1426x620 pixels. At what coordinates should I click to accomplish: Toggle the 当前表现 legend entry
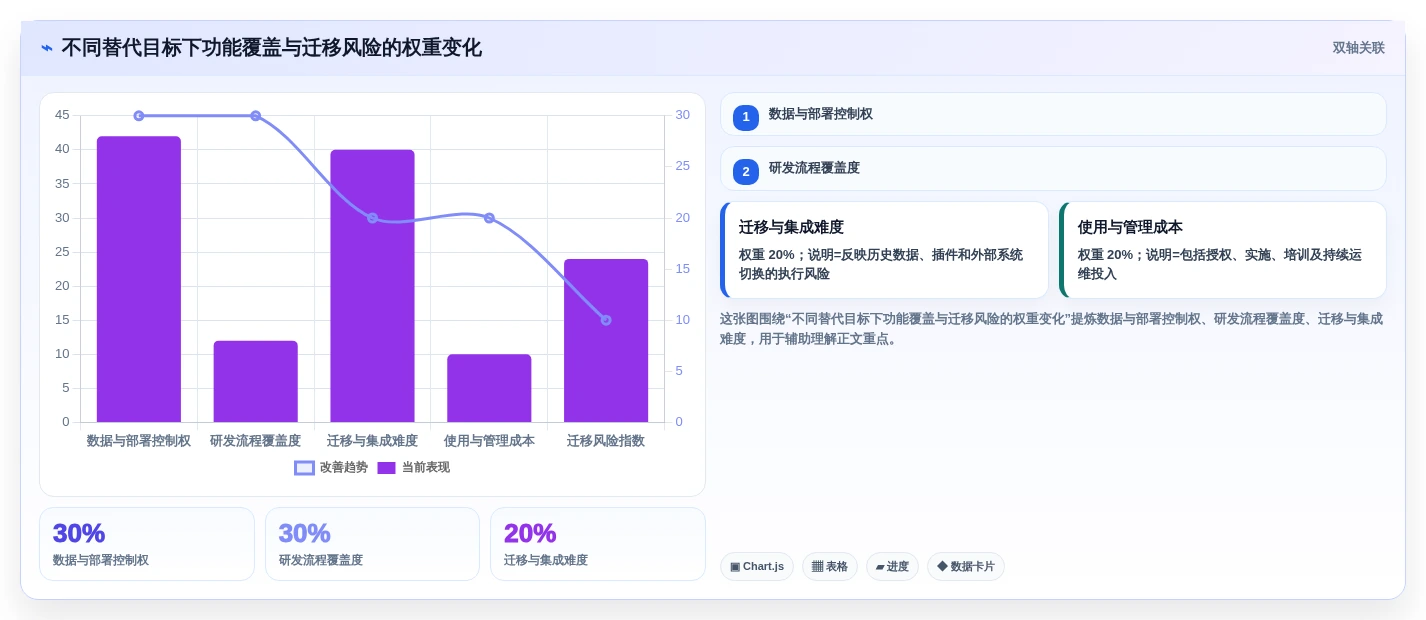pos(413,467)
